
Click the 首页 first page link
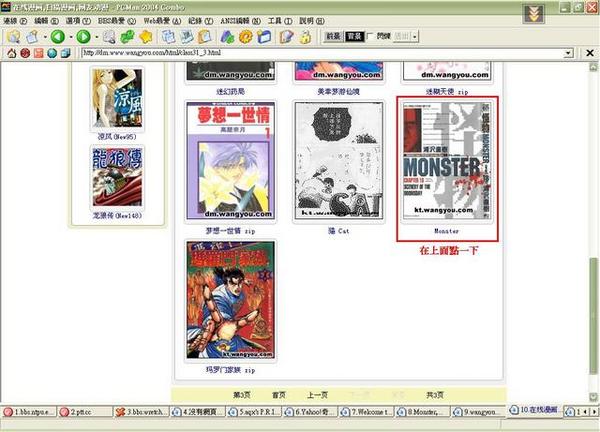[x=279, y=395]
